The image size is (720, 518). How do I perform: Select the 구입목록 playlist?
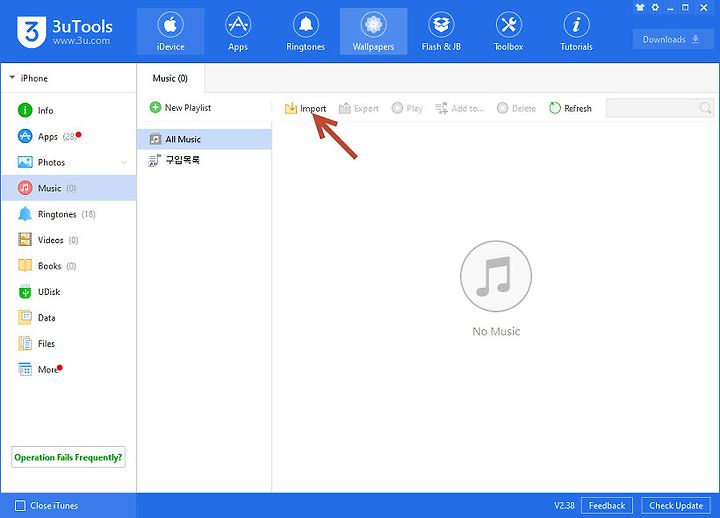(204, 160)
